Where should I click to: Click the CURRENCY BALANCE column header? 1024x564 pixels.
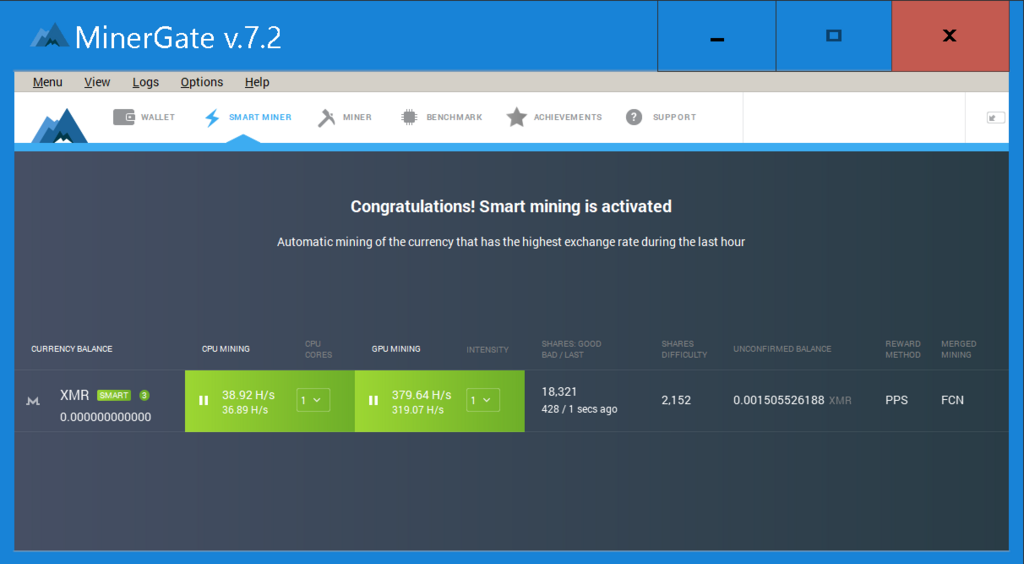(72, 349)
